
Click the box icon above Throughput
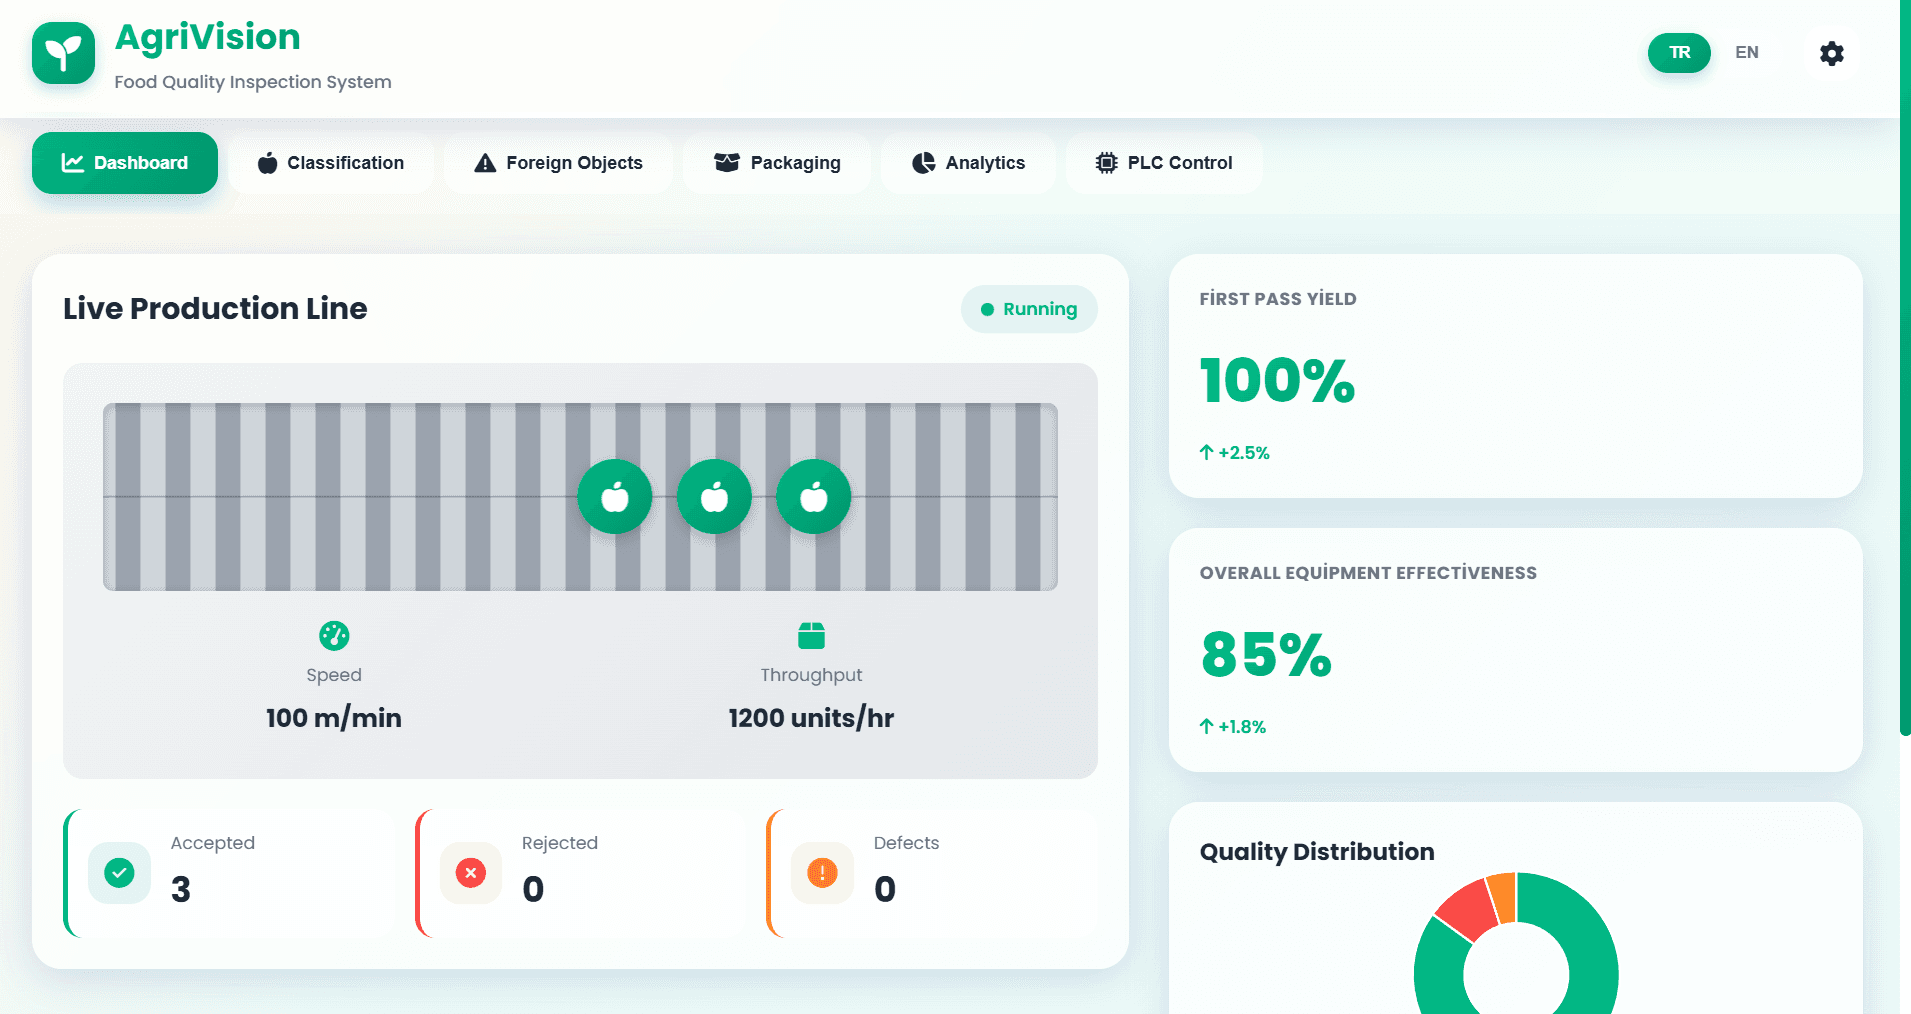tap(811, 635)
